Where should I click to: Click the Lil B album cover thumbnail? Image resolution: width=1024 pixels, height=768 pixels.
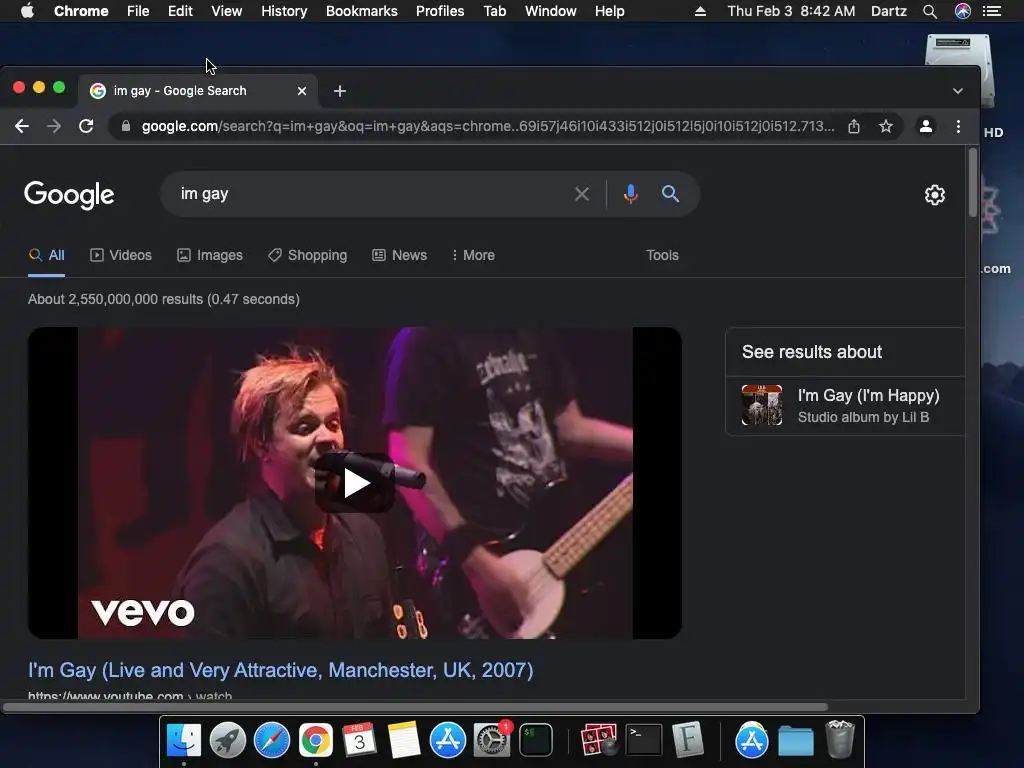pos(762,405)
